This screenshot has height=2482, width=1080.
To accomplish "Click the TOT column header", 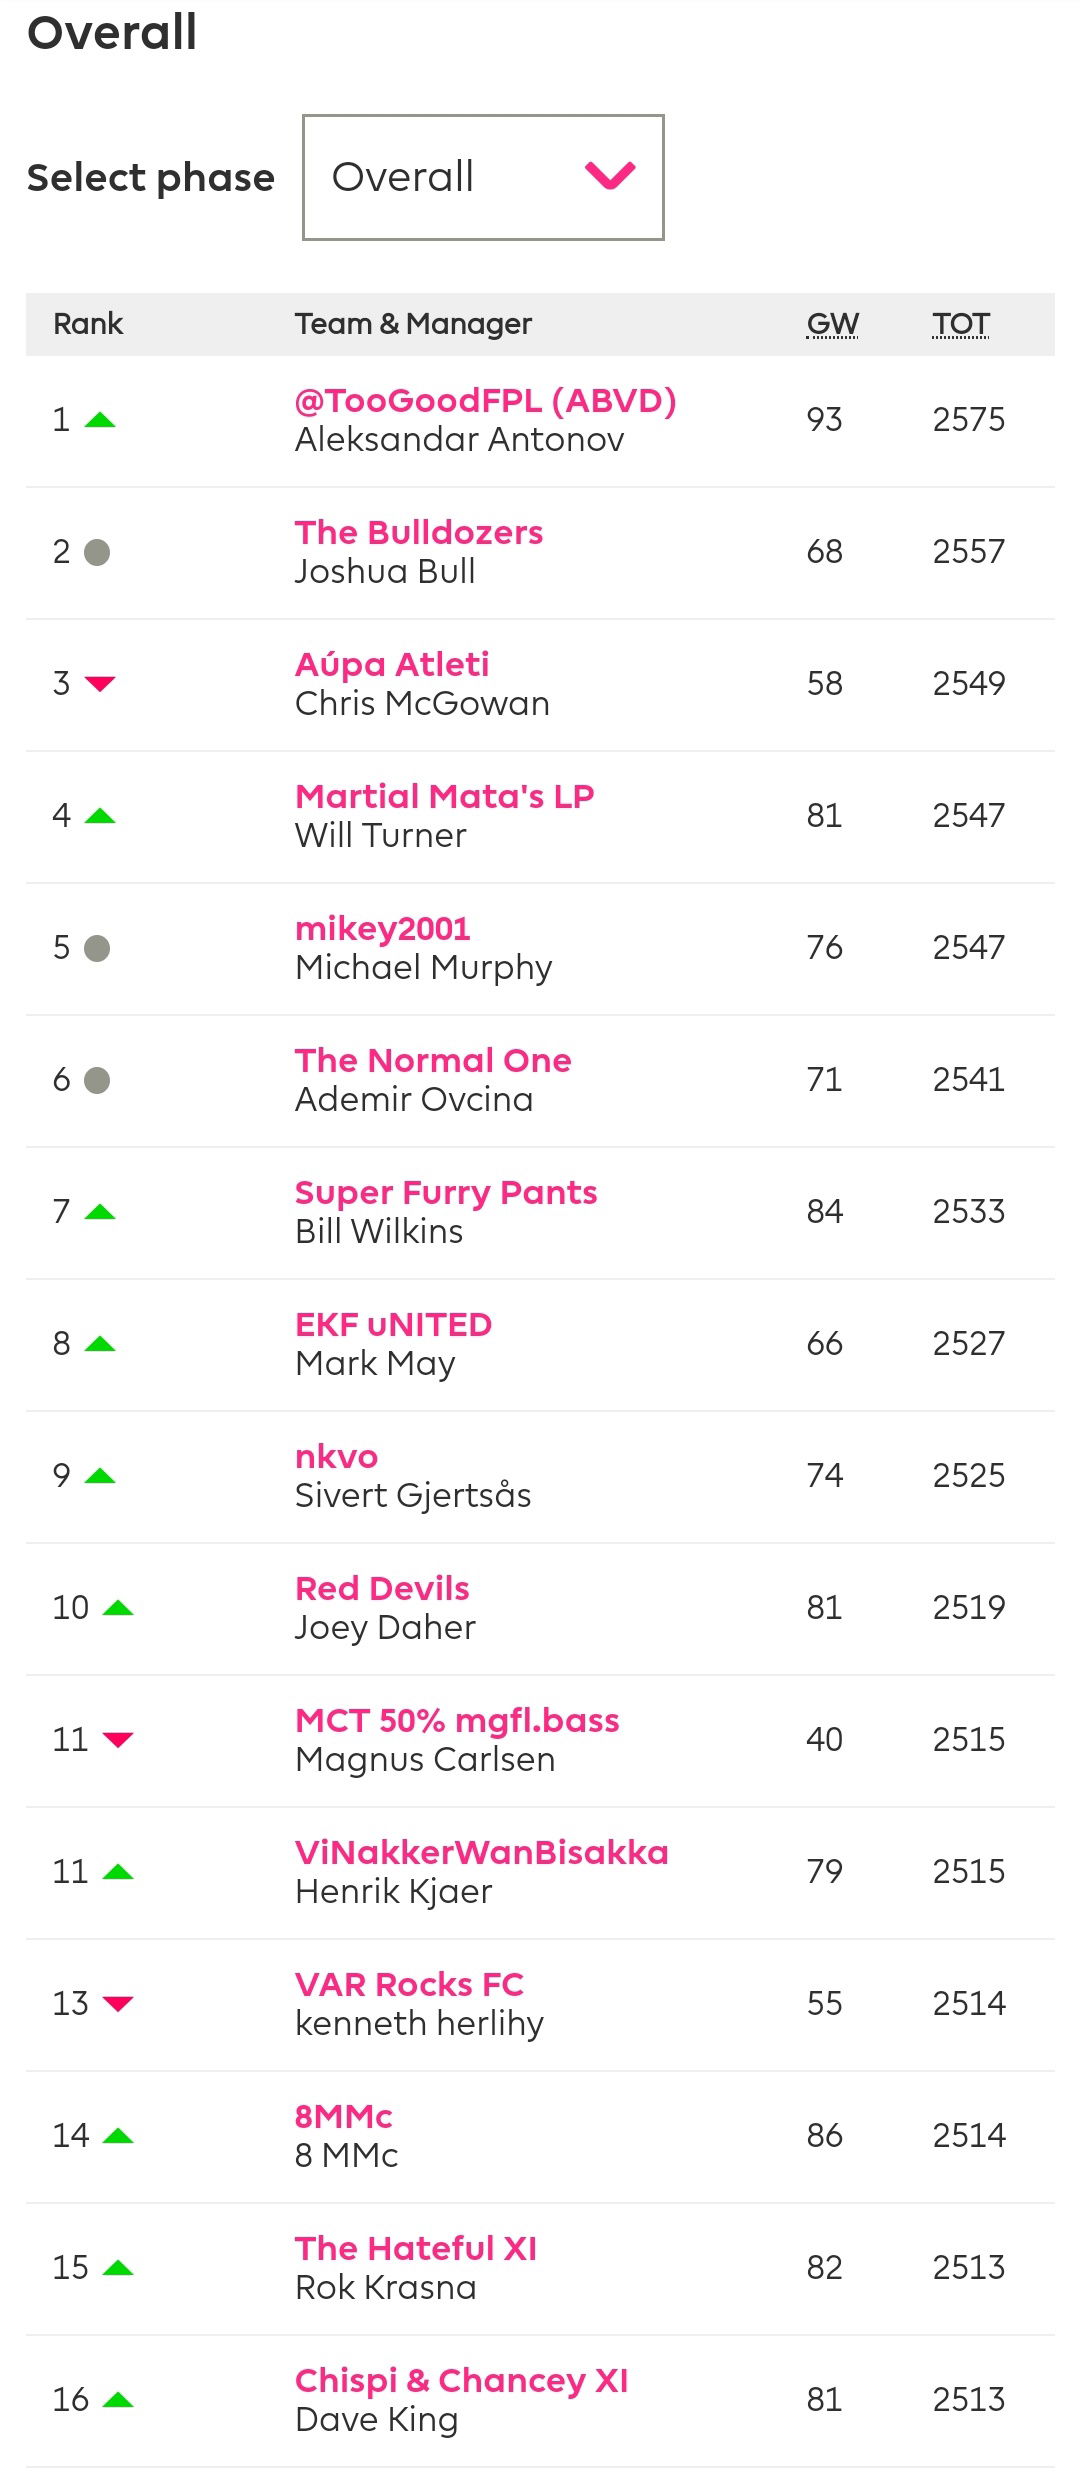I will click(x=961, y=324).
